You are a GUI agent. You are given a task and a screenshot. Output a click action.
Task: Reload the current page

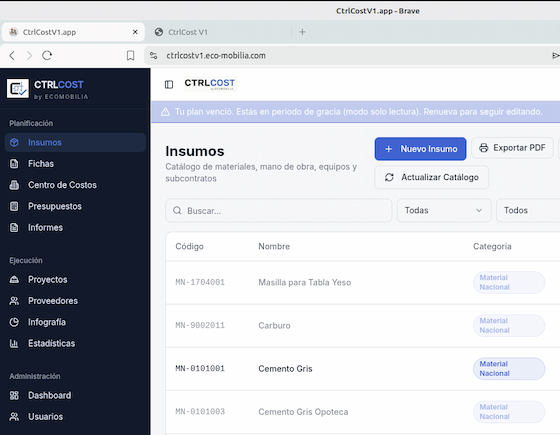[47, 55]
